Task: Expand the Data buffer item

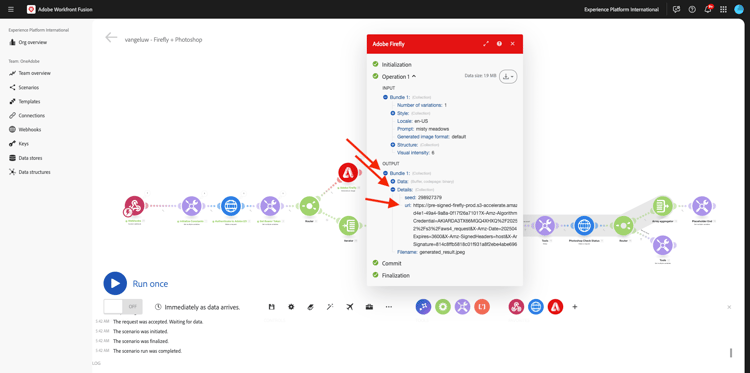Action: 393,181
